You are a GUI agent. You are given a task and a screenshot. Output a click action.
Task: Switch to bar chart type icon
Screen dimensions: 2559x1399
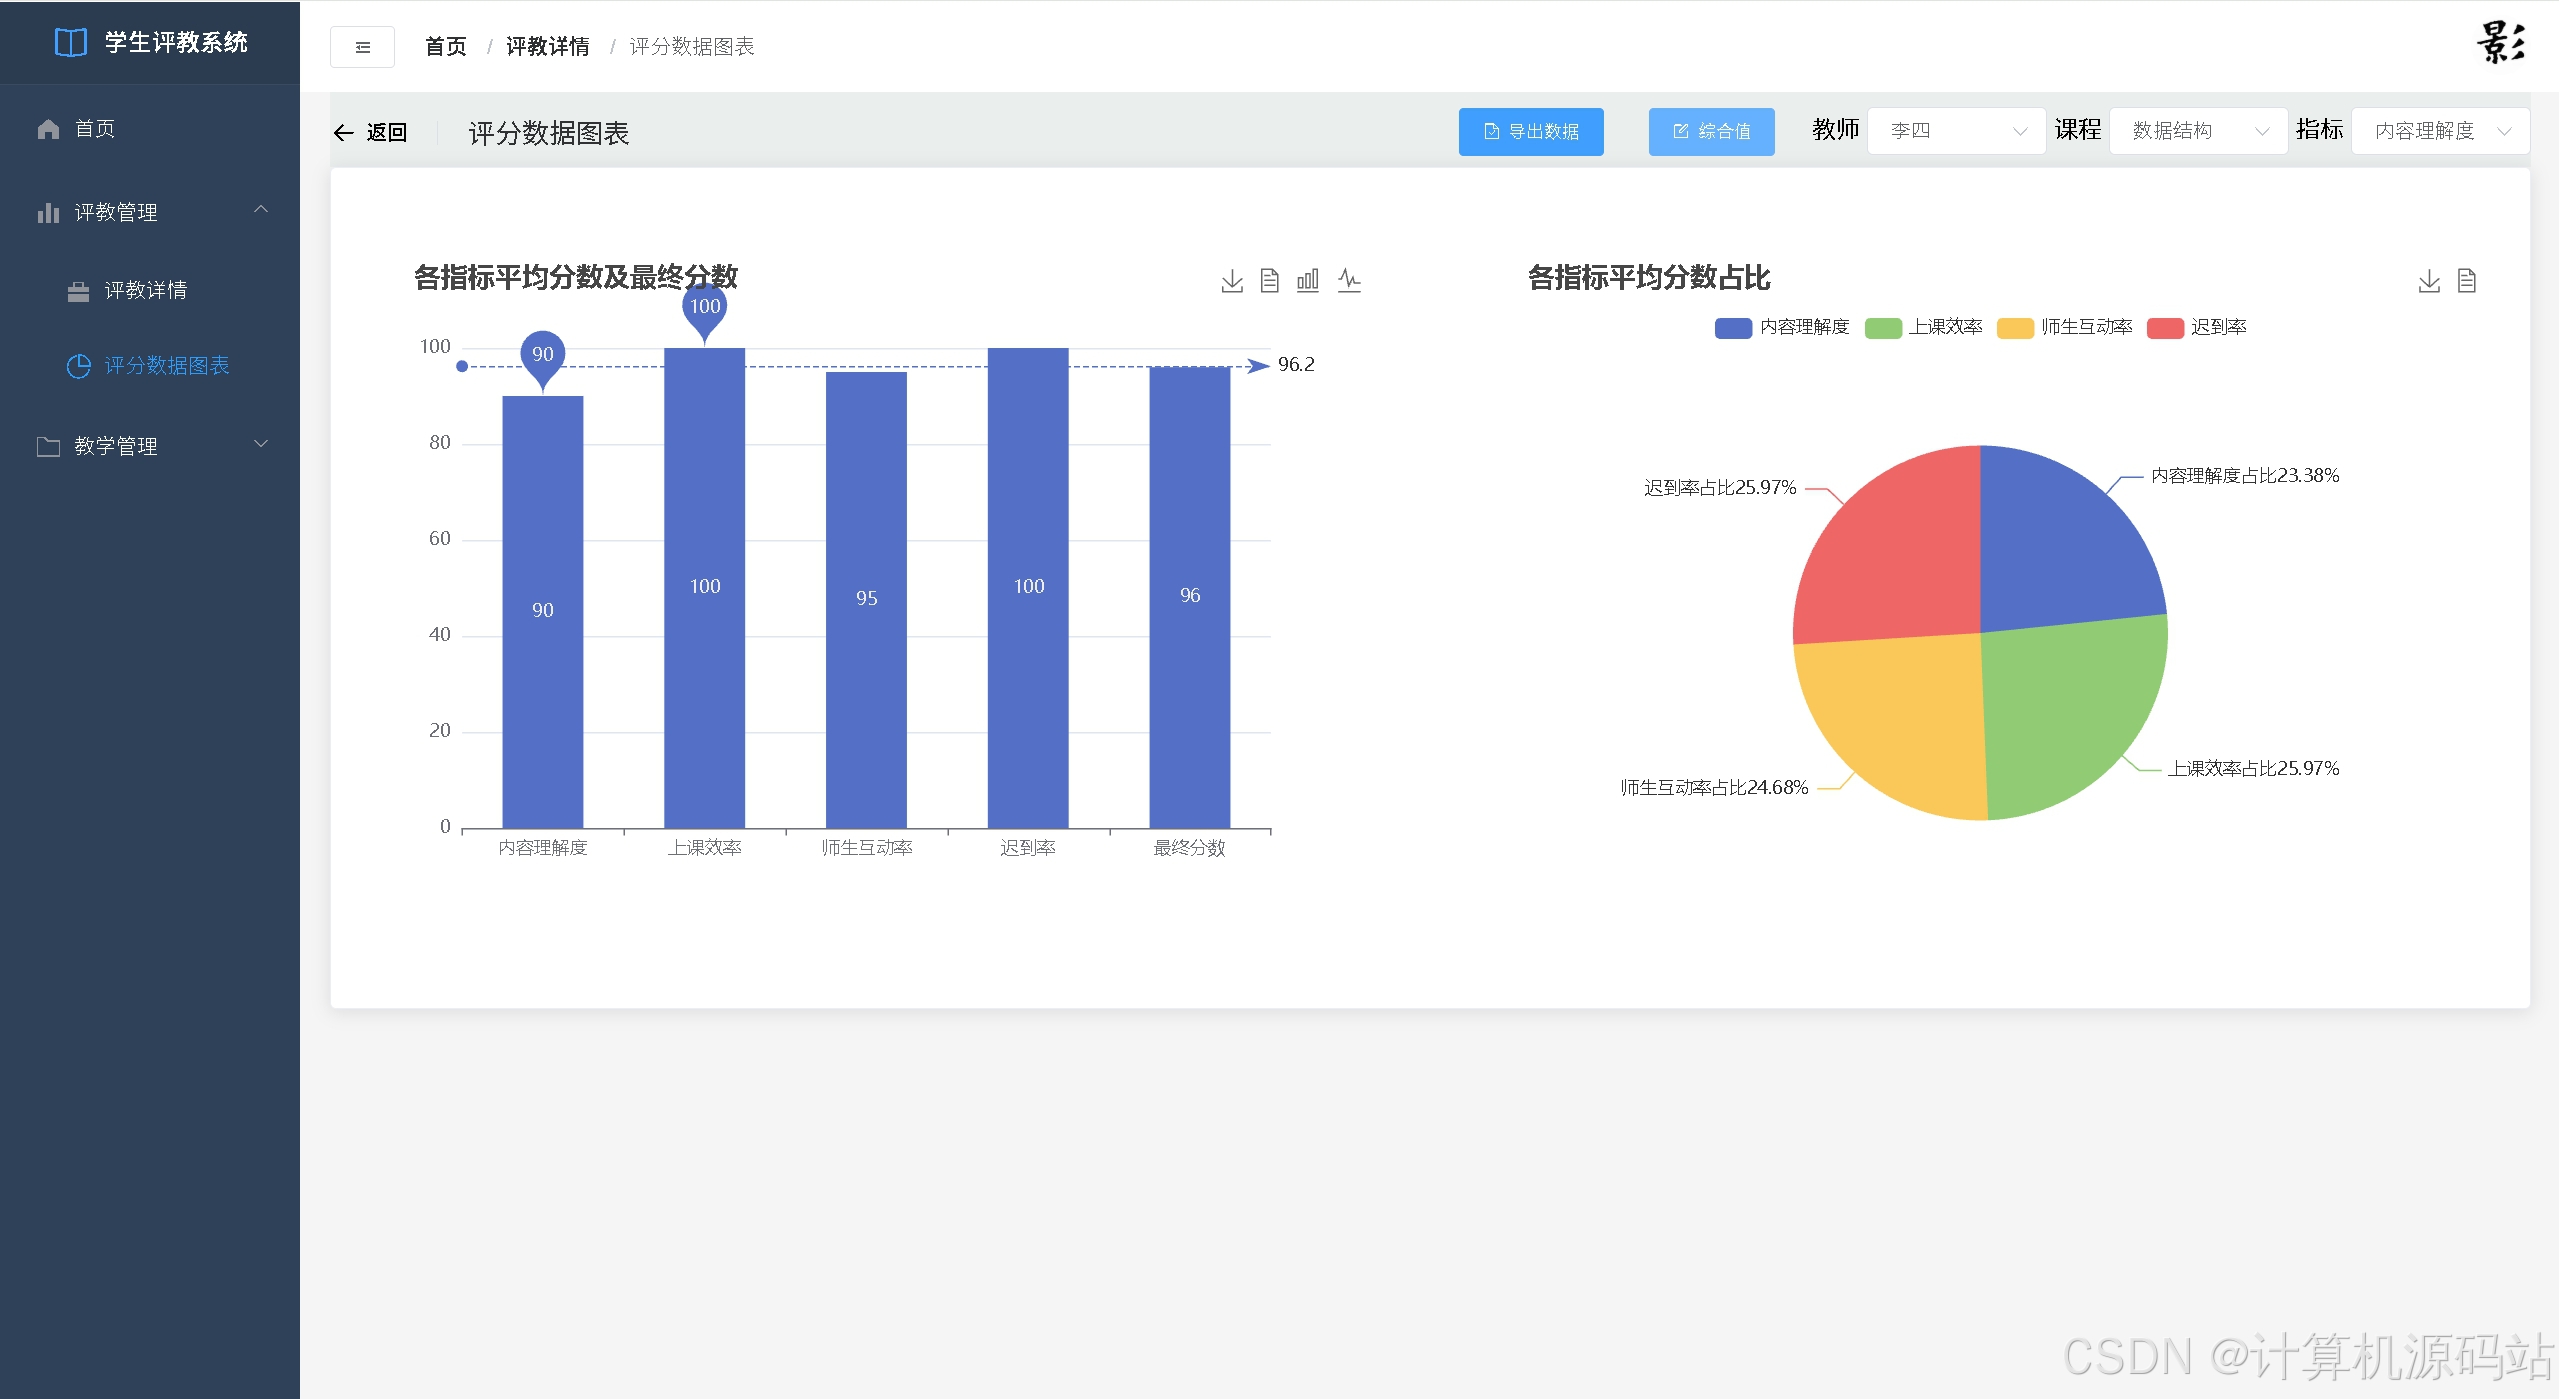(1308, 280)
